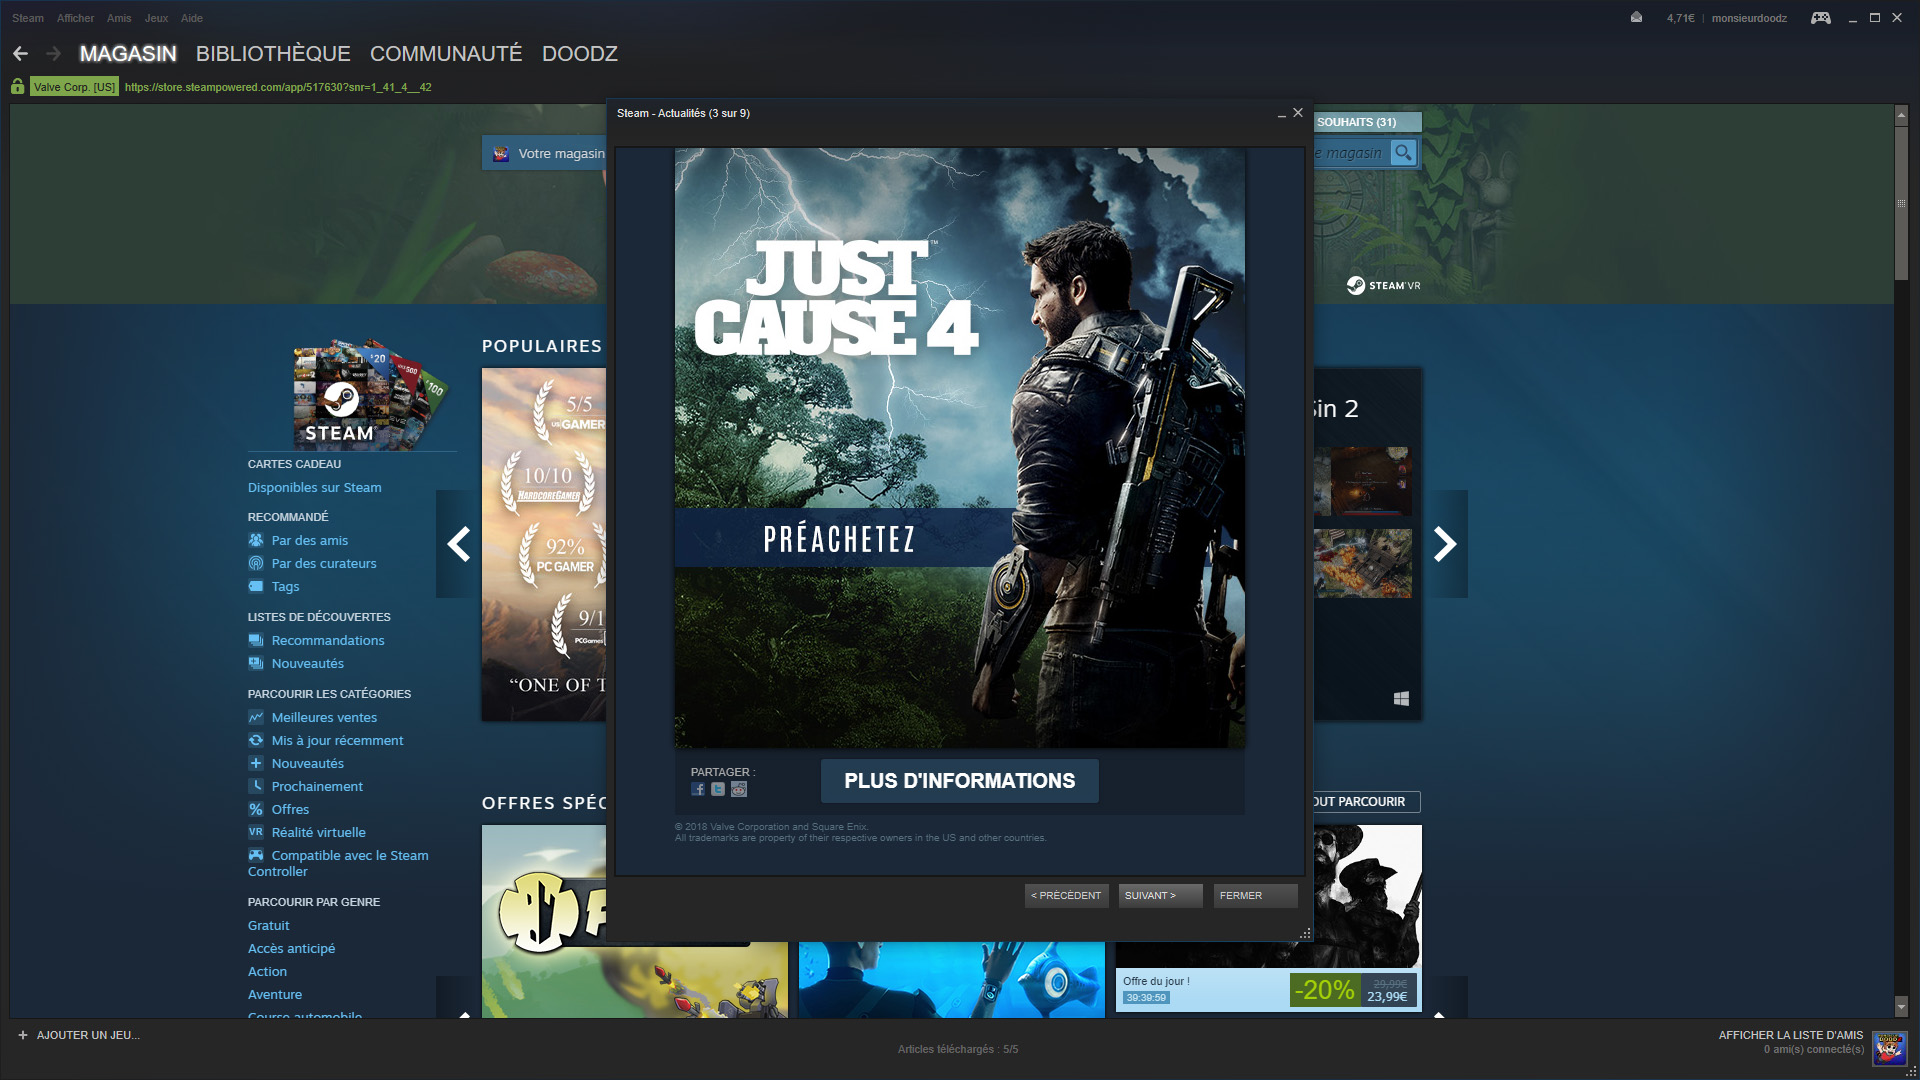Click the user avatar at bottom right

pos(1889,1049)
